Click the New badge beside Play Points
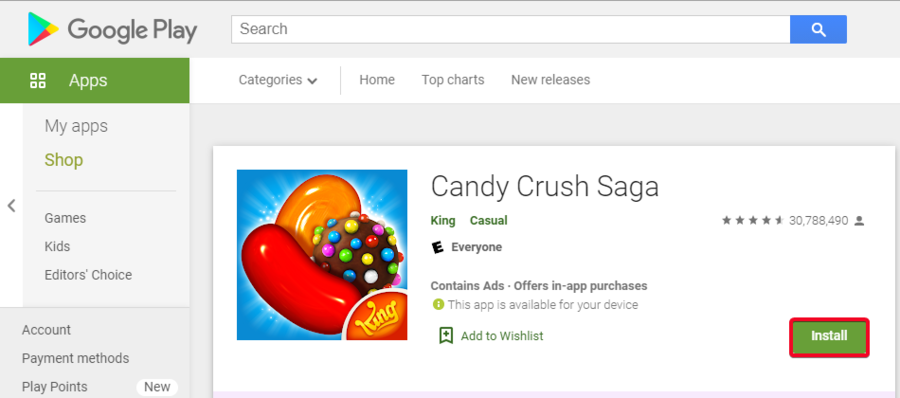900x398 pixels. [157, 387]
